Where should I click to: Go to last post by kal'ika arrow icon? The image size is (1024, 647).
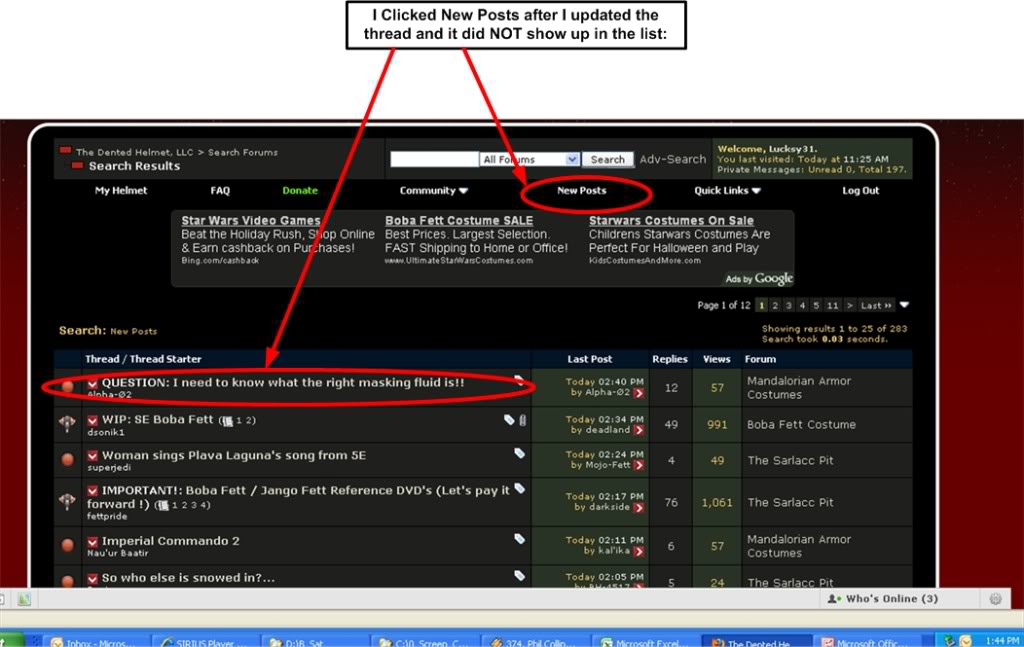pyautogui.click(x=639, y=551)
